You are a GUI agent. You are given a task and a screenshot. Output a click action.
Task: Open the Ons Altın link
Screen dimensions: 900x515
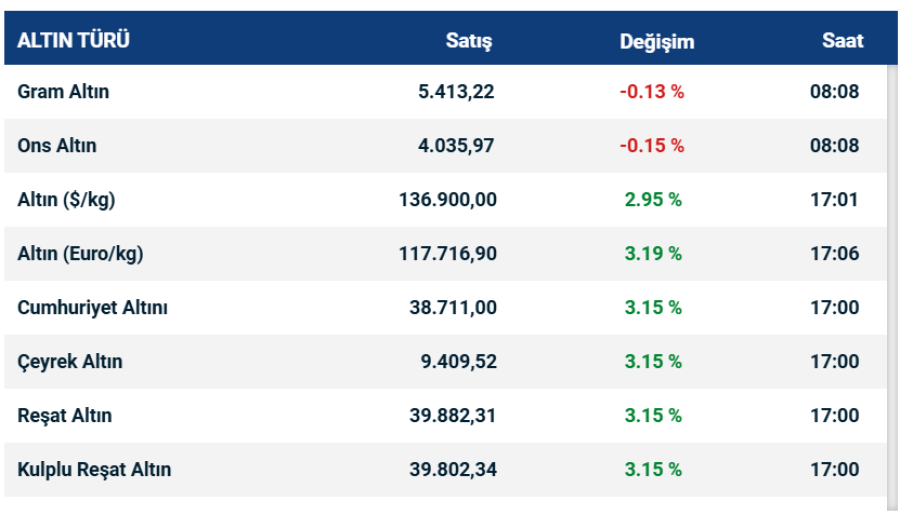(57, 146)
